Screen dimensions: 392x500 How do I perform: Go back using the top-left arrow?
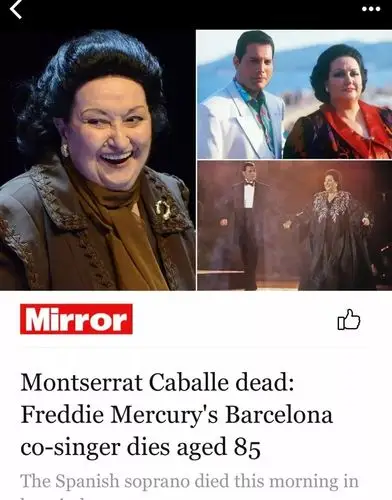[15, 9]
